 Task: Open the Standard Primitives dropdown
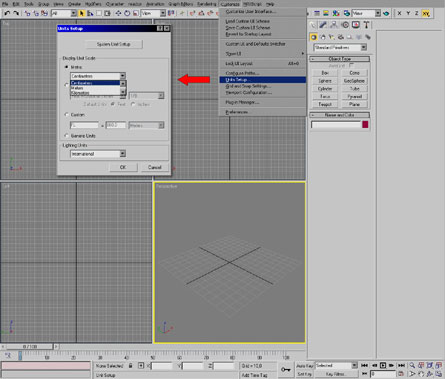click(x=340, y=47)
